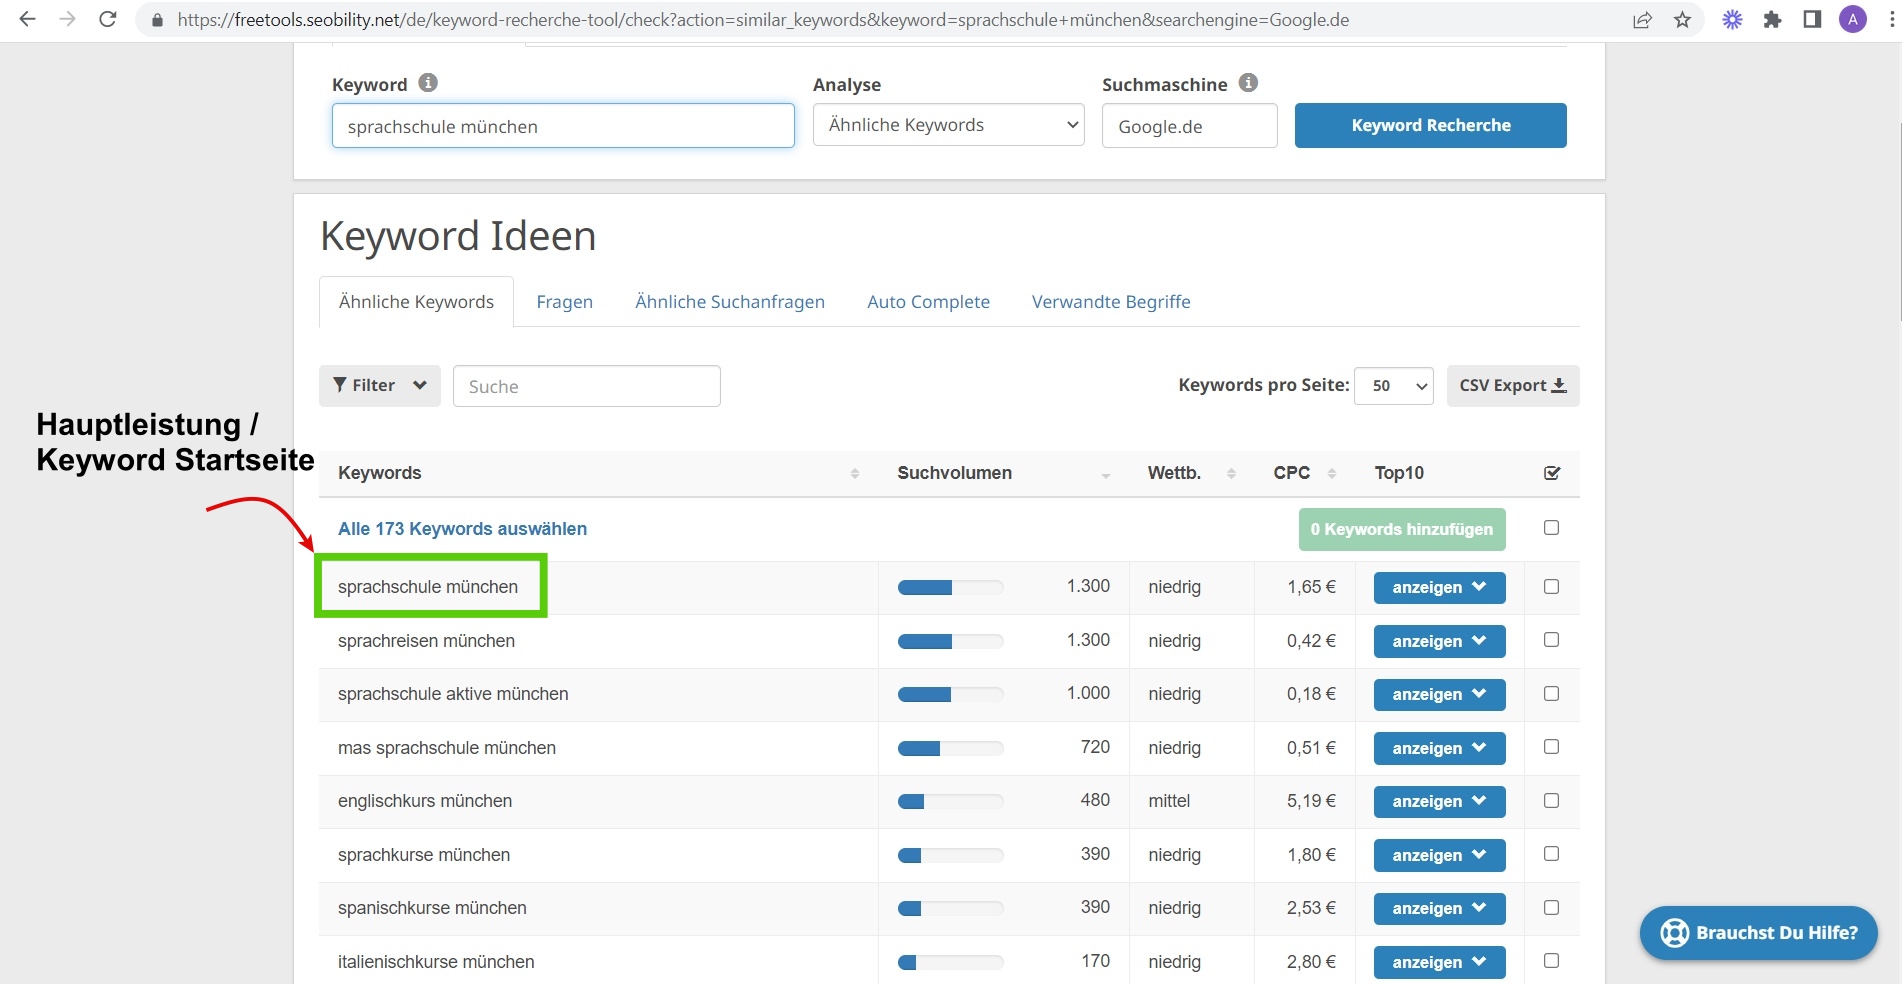1902x984 pixels.
Task: Expand the Filter dropdown
Action: [379, 386]
